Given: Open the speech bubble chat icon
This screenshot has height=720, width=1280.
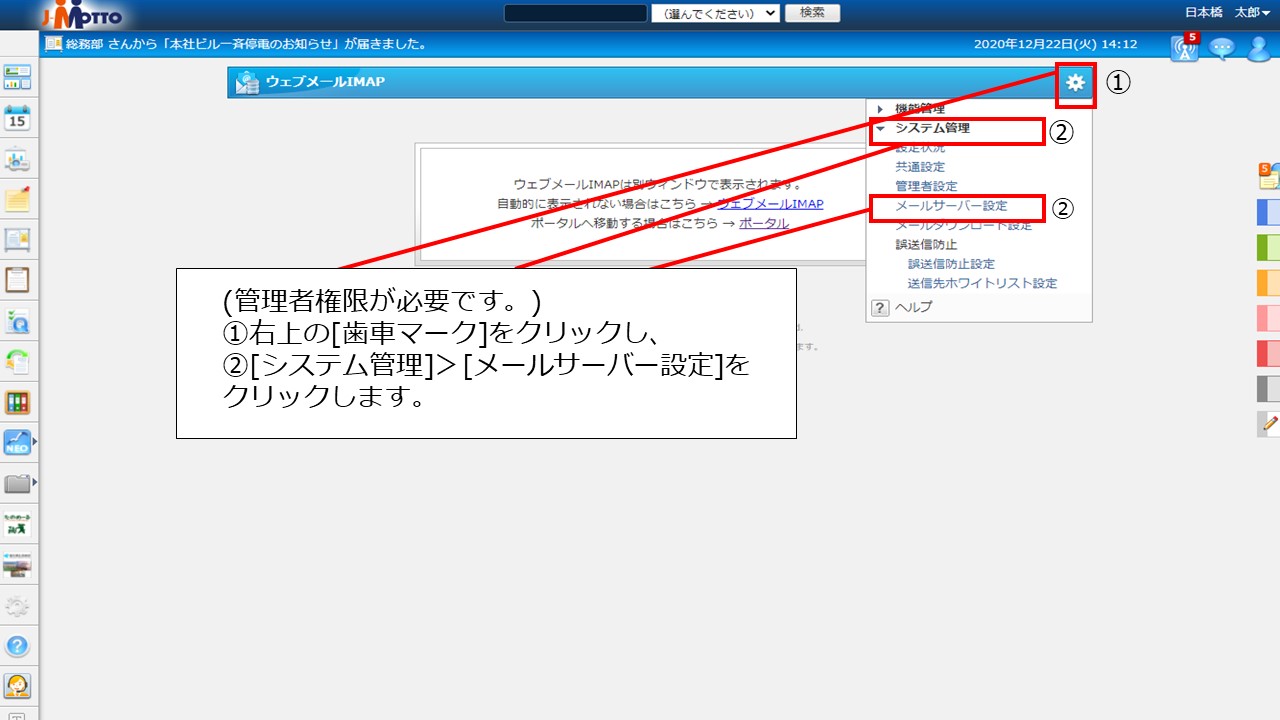Looking at the screenshot, I should 1222,47.
